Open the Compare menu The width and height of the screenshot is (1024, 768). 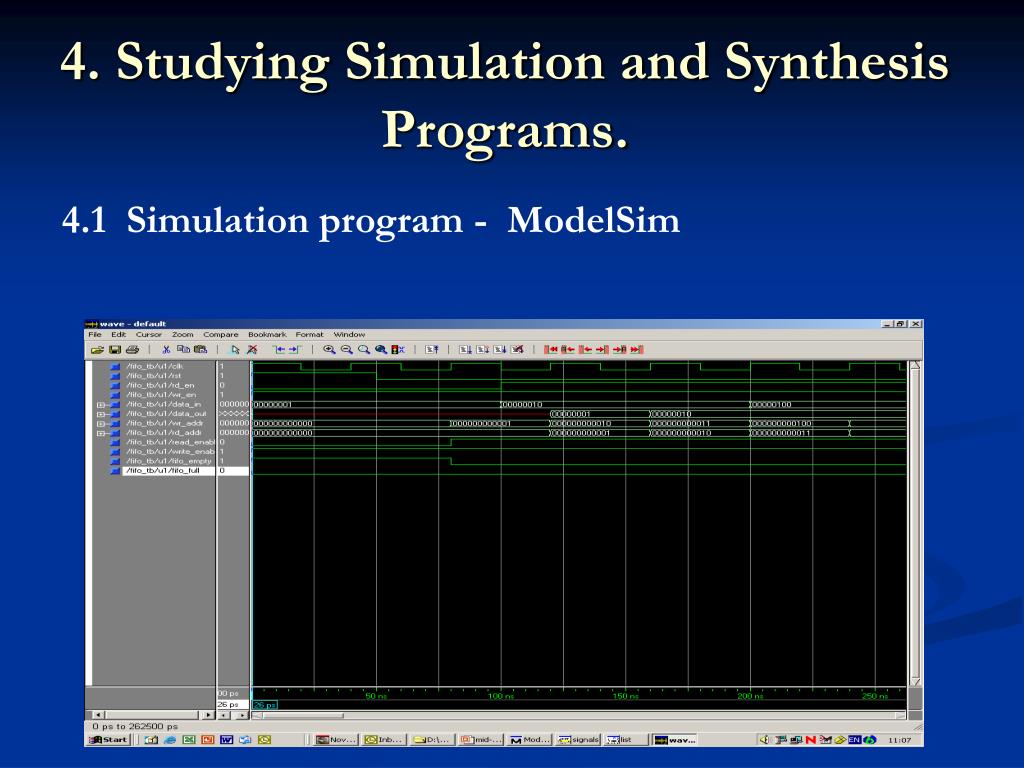(x=221, y=334)
